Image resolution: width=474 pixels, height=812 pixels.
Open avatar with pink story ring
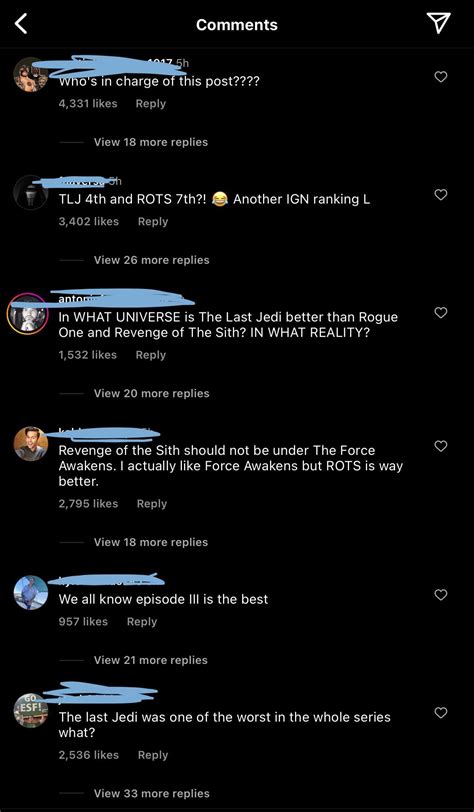[27, 314]
